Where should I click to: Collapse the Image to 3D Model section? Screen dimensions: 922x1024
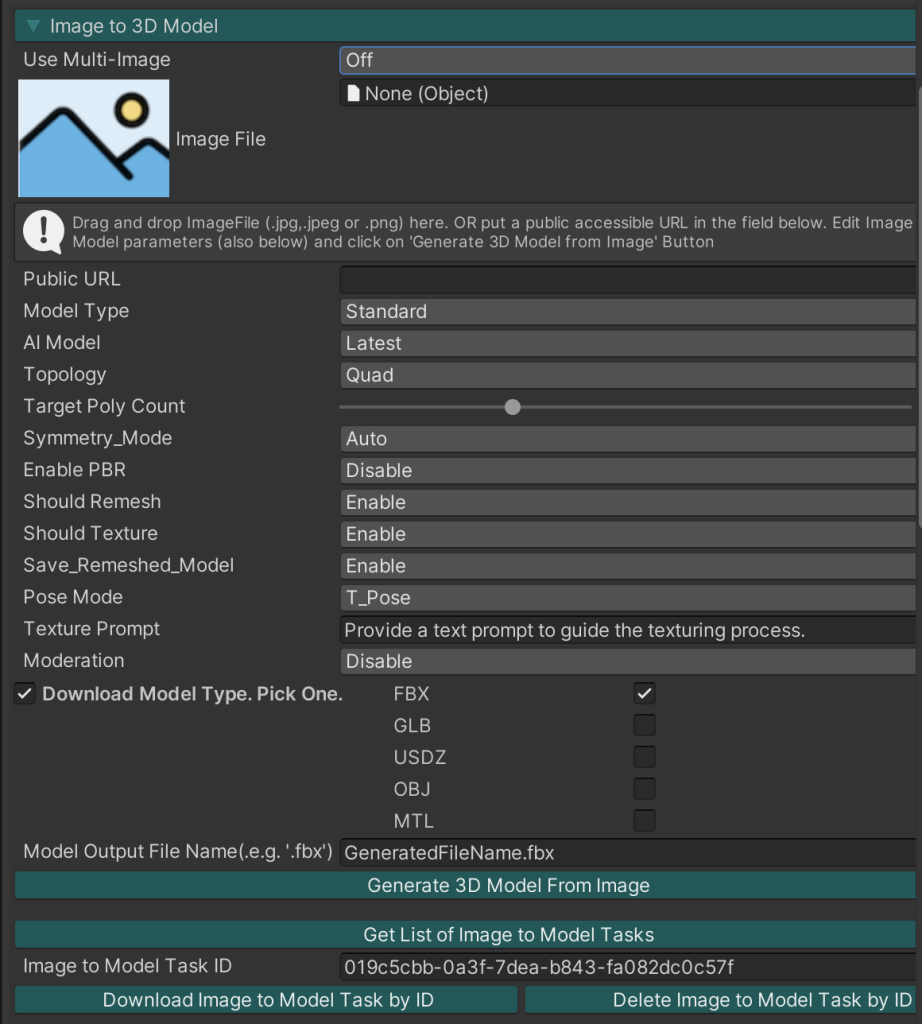click(34, 26)
